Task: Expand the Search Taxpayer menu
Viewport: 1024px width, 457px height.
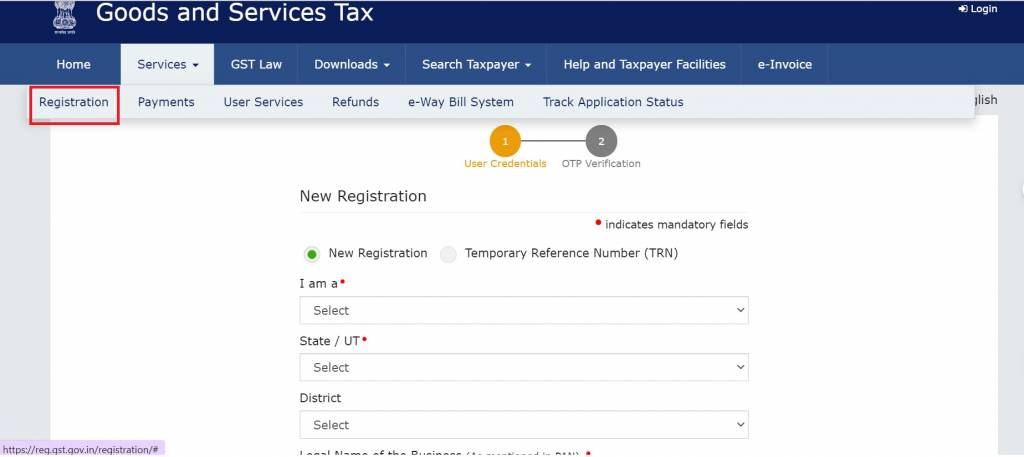Action: [x=477, y=64]
